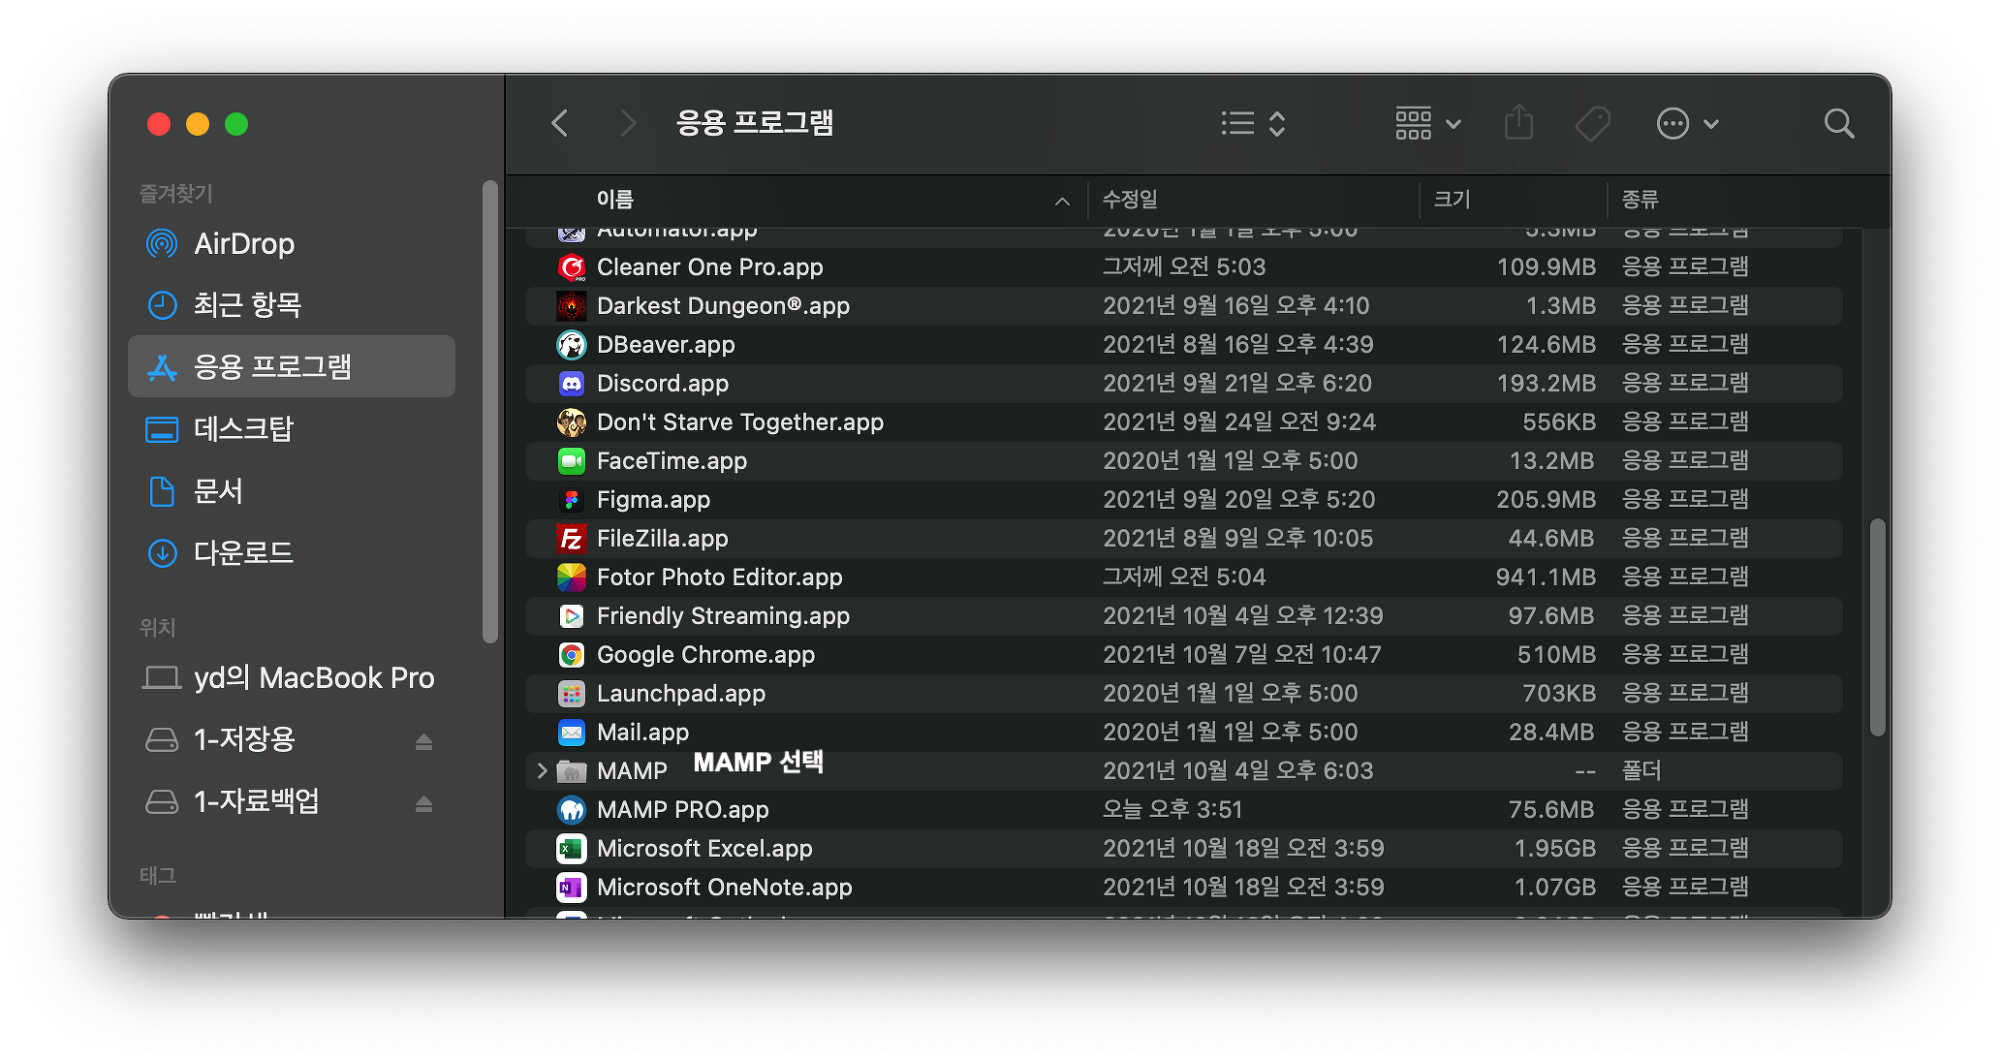Click the 폴더 kind cell for MAMP
Screen dimensions: 2000x1062
click(1641, 771)
